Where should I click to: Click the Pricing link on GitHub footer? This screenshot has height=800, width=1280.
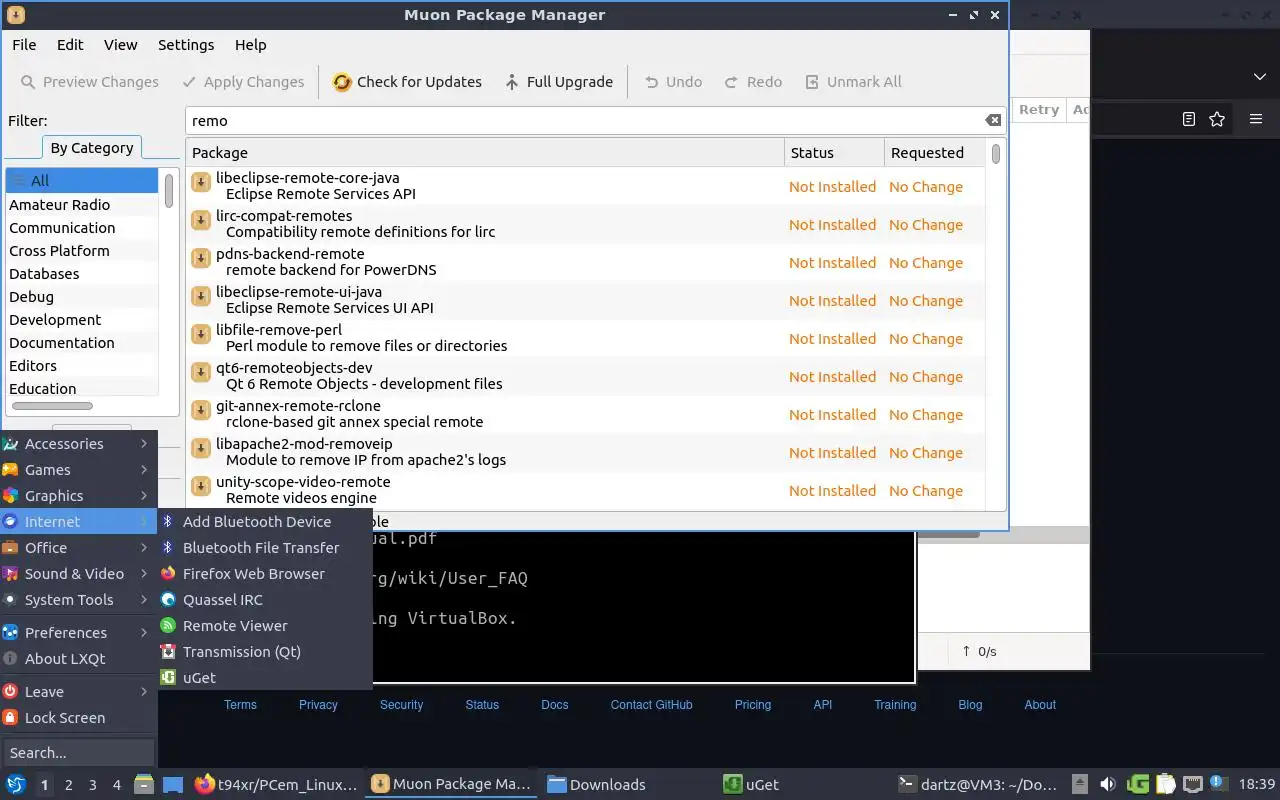[753, 705]
